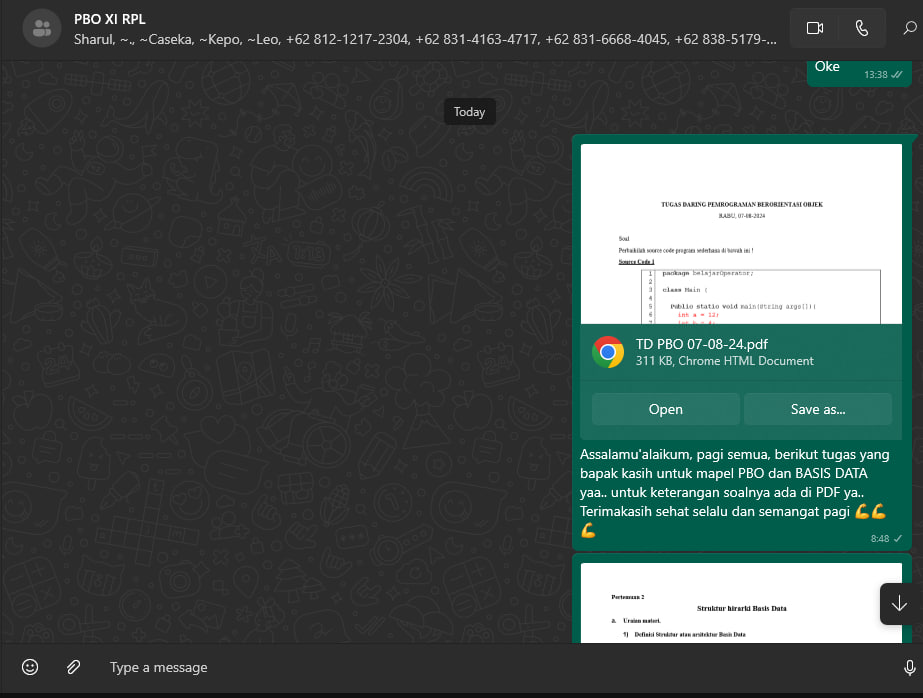
Task: Click the 13:38 timestamp on Oke message
Action: point(875,75)
